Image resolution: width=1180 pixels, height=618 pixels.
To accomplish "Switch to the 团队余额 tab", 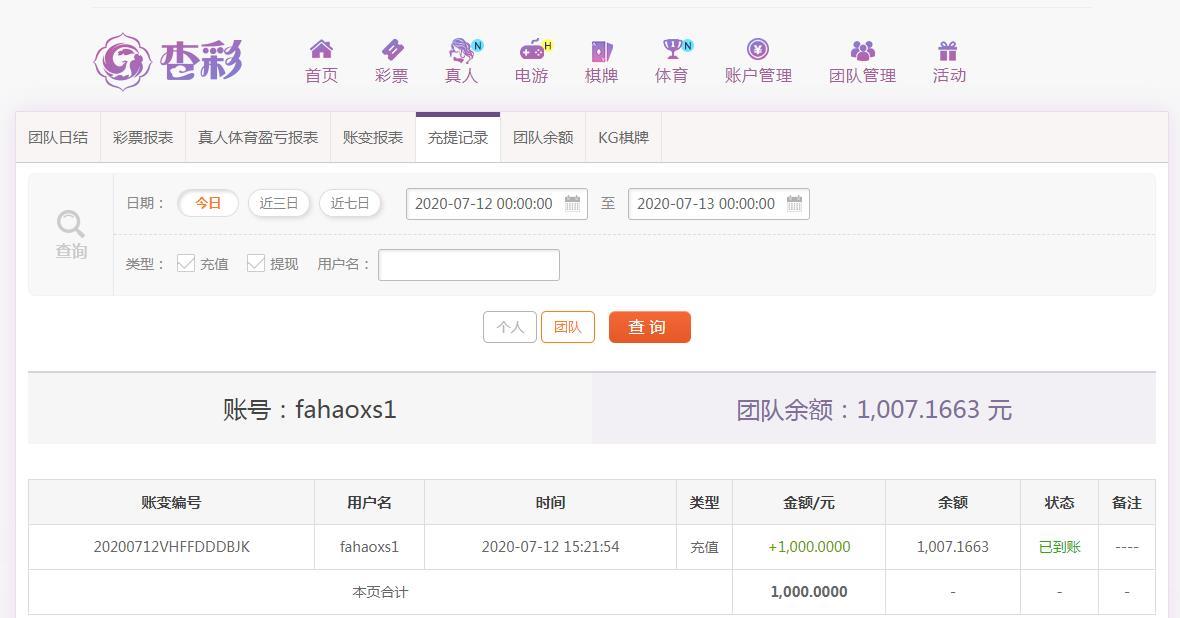I will (543, 138).
